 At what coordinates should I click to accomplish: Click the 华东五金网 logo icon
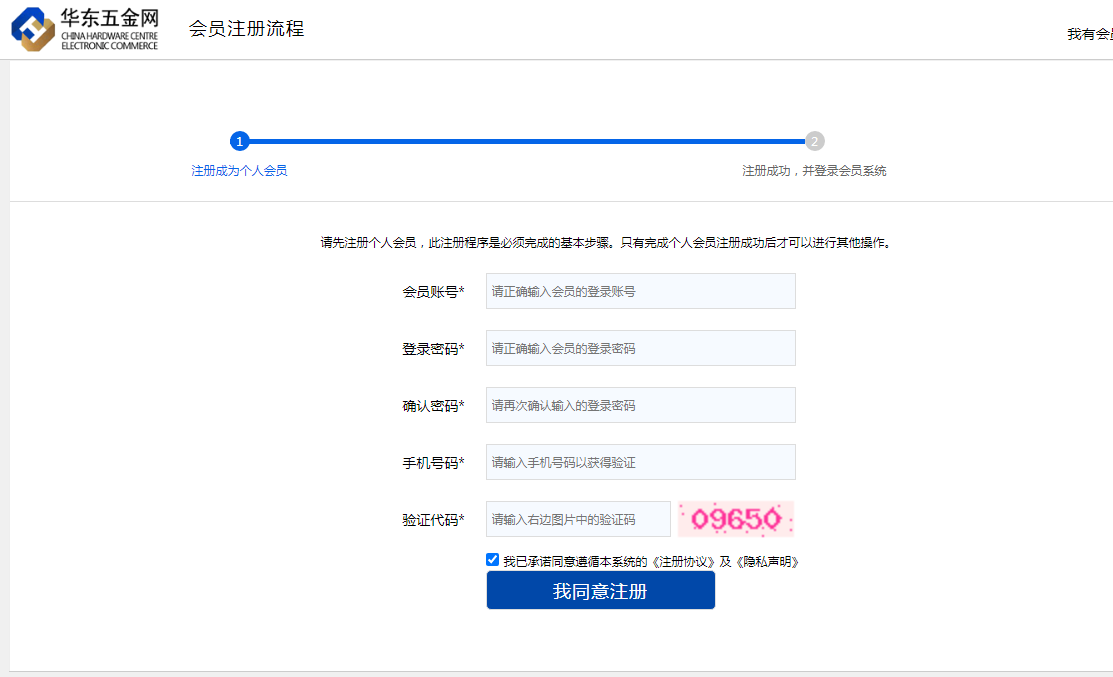click(32, 29)
